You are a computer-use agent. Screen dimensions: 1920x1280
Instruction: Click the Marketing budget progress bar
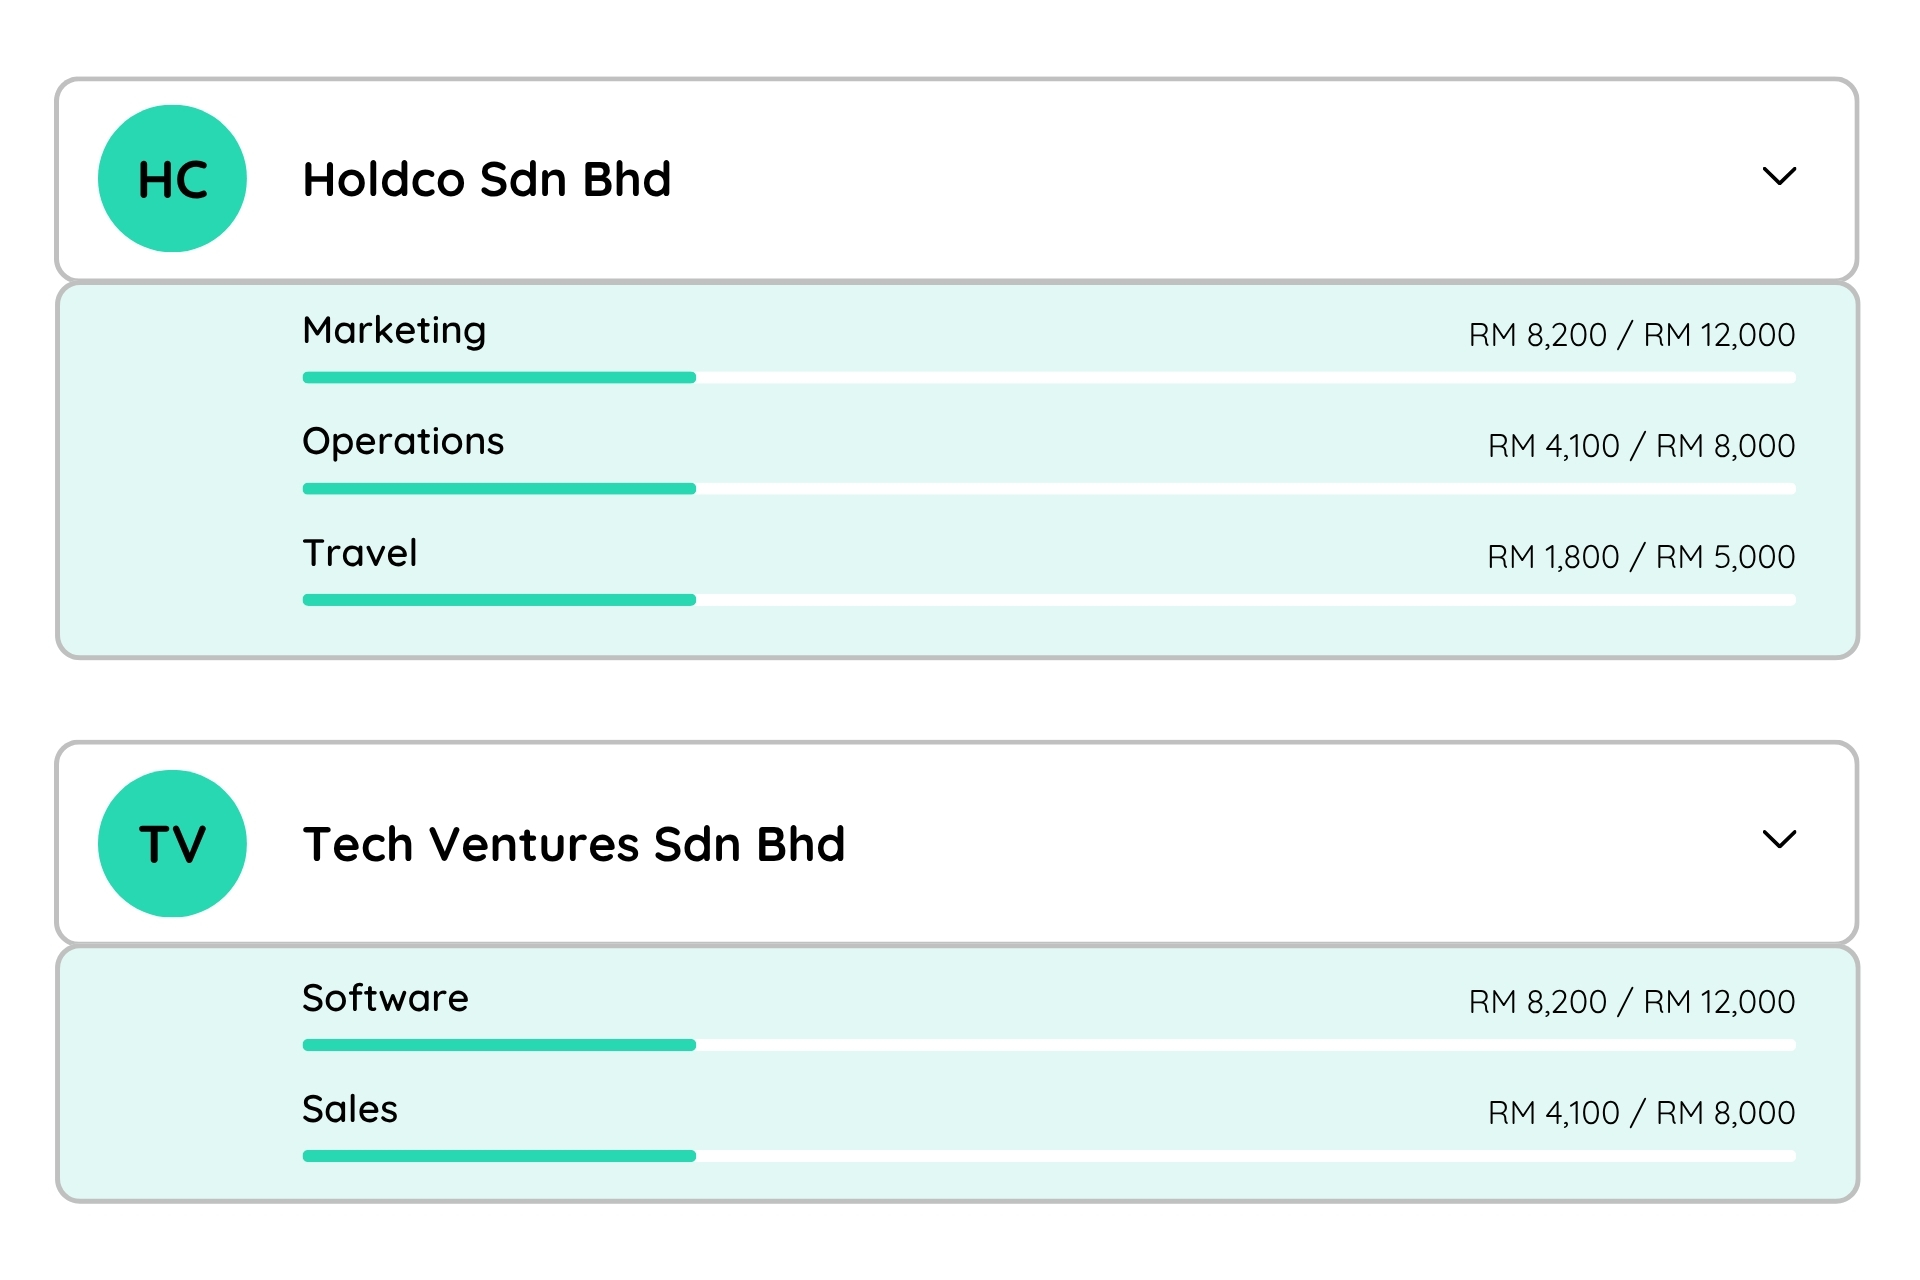[1048, 378]
